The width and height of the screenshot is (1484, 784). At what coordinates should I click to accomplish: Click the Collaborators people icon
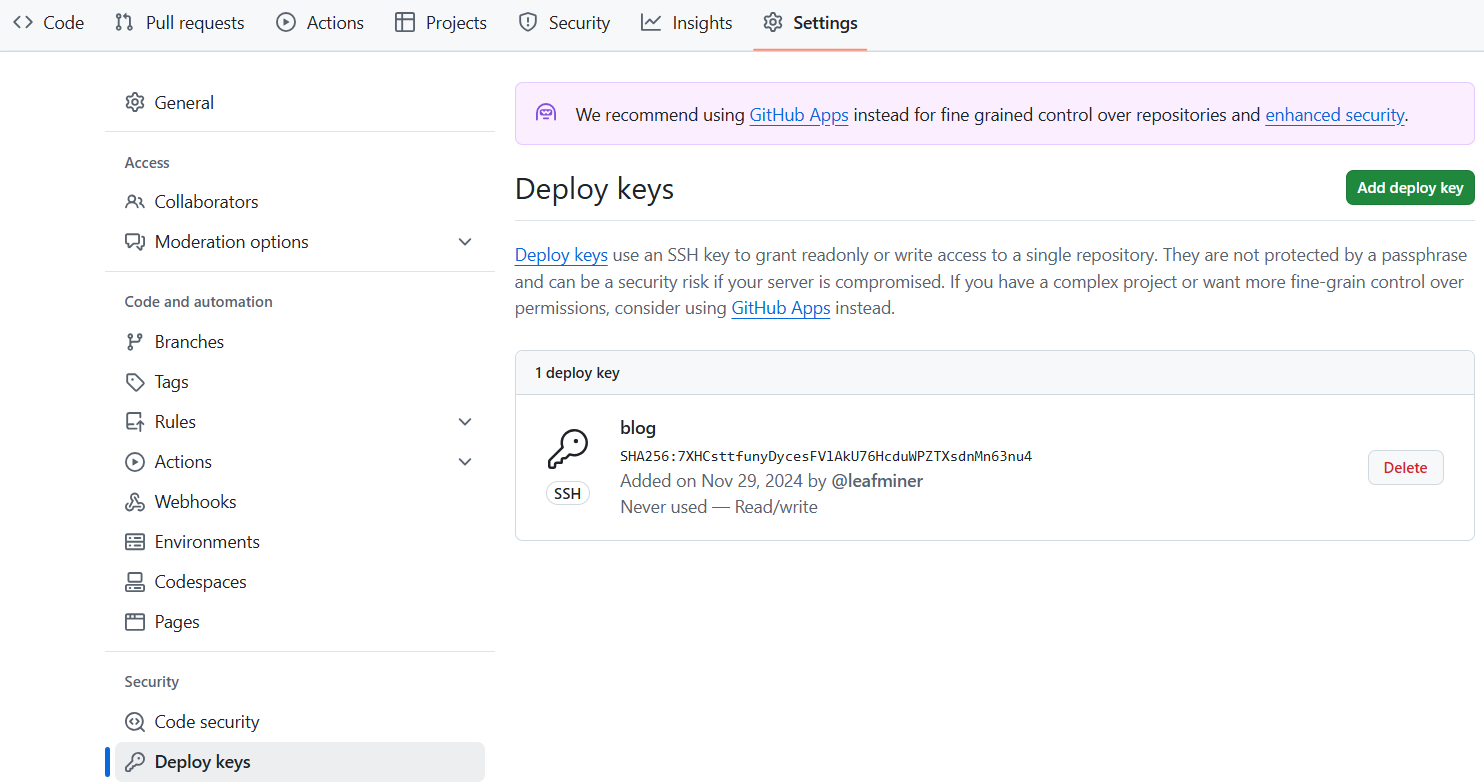tap(134, 202)
